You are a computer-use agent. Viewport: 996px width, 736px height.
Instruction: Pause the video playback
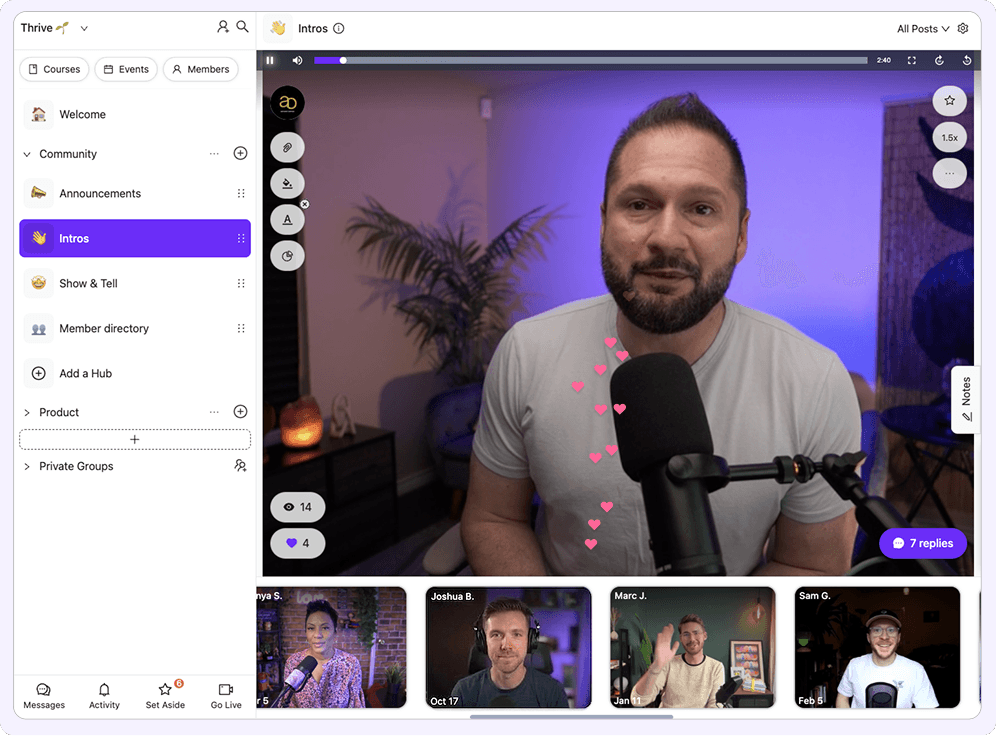point(270,60)
